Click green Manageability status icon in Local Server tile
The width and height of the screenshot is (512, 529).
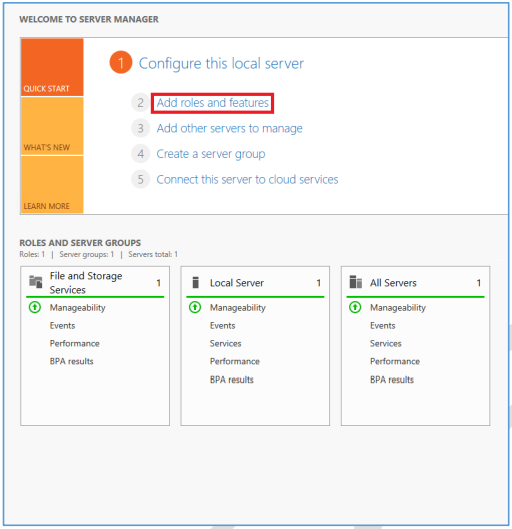coord(195,307)
